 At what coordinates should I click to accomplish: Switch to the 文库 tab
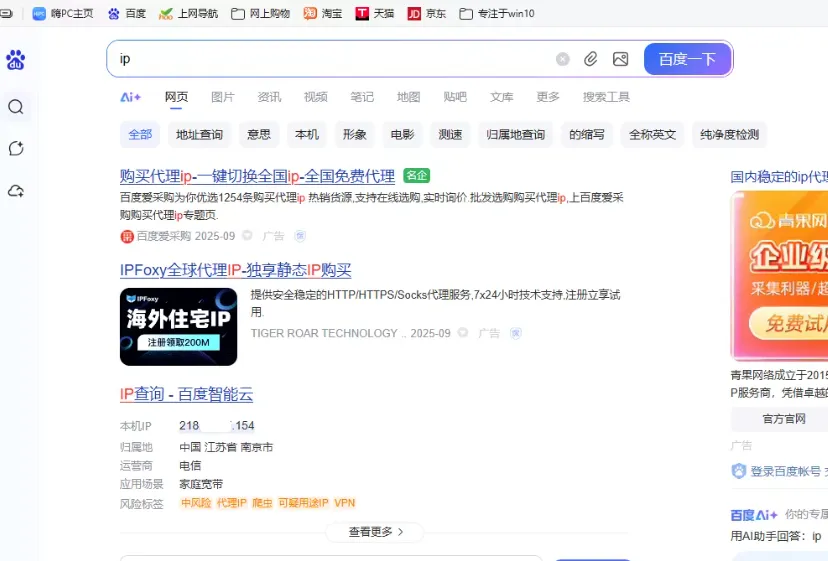click(502, 97)
